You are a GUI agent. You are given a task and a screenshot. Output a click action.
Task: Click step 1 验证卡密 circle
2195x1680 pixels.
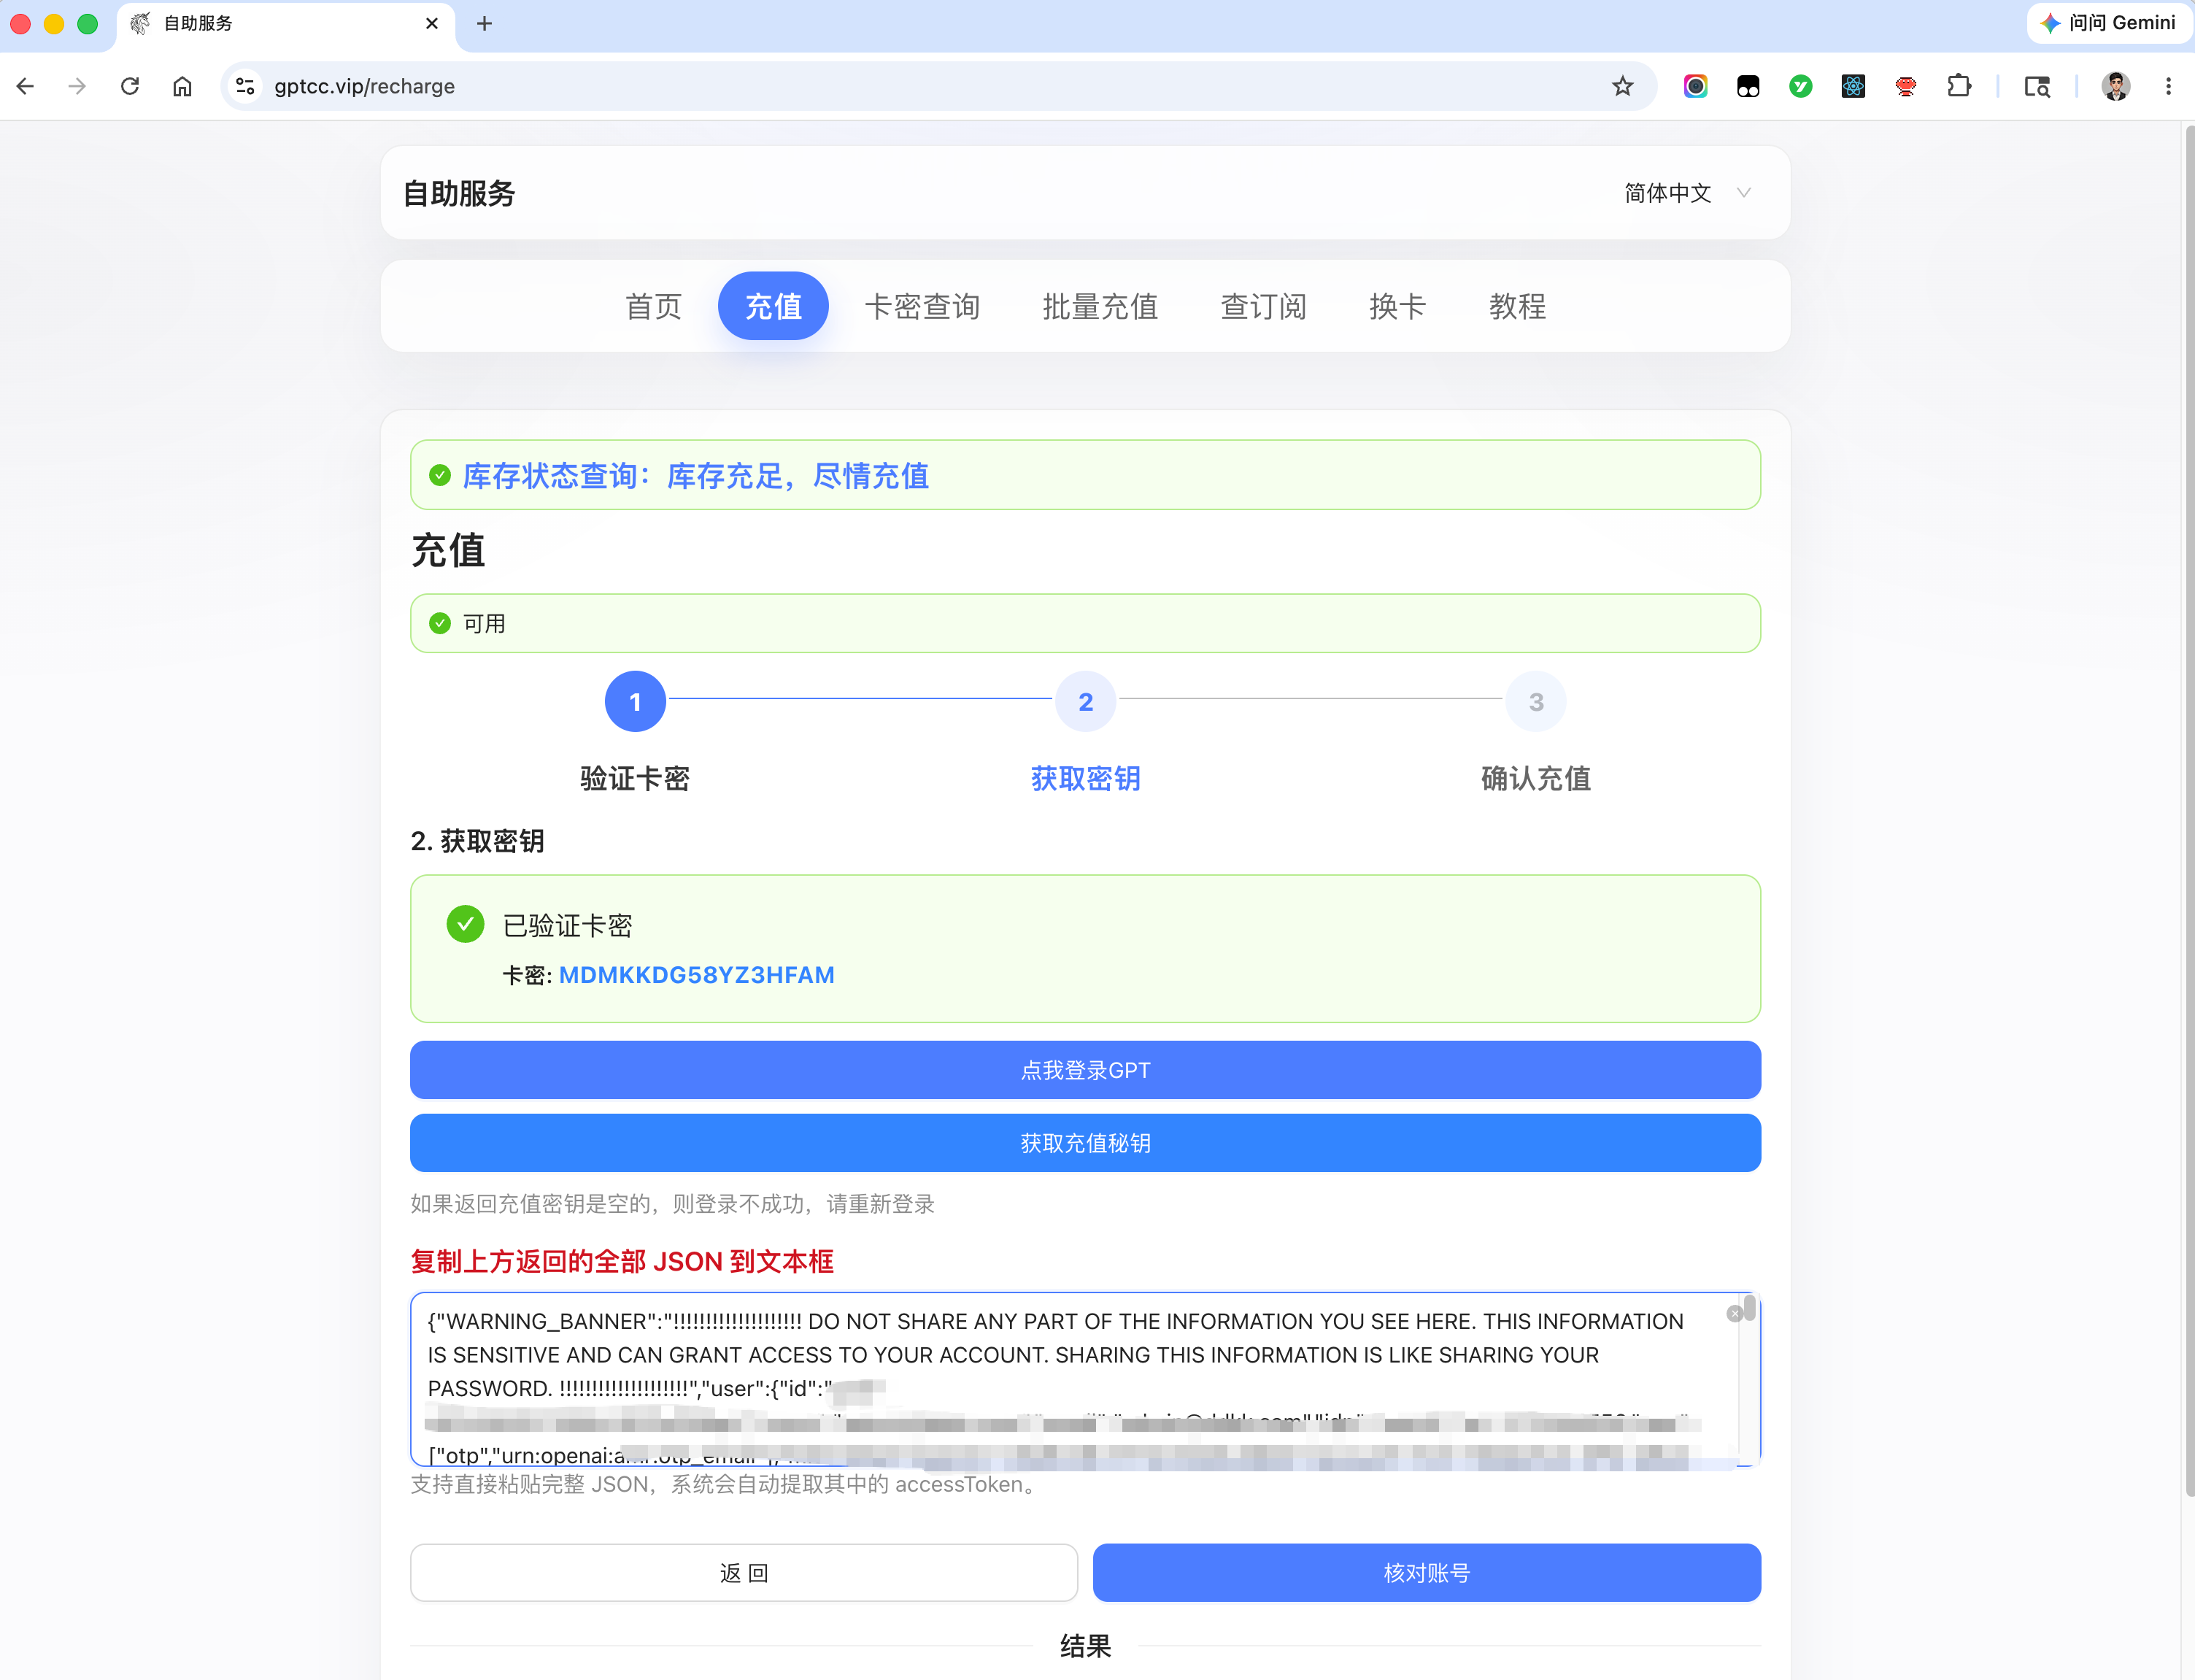[635, 702]
